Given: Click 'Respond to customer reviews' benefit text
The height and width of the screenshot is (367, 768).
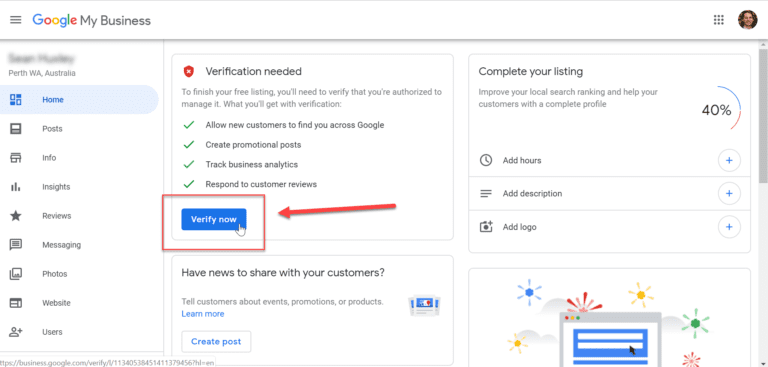Looking at the screenshot, I should (x=261, y=185).
